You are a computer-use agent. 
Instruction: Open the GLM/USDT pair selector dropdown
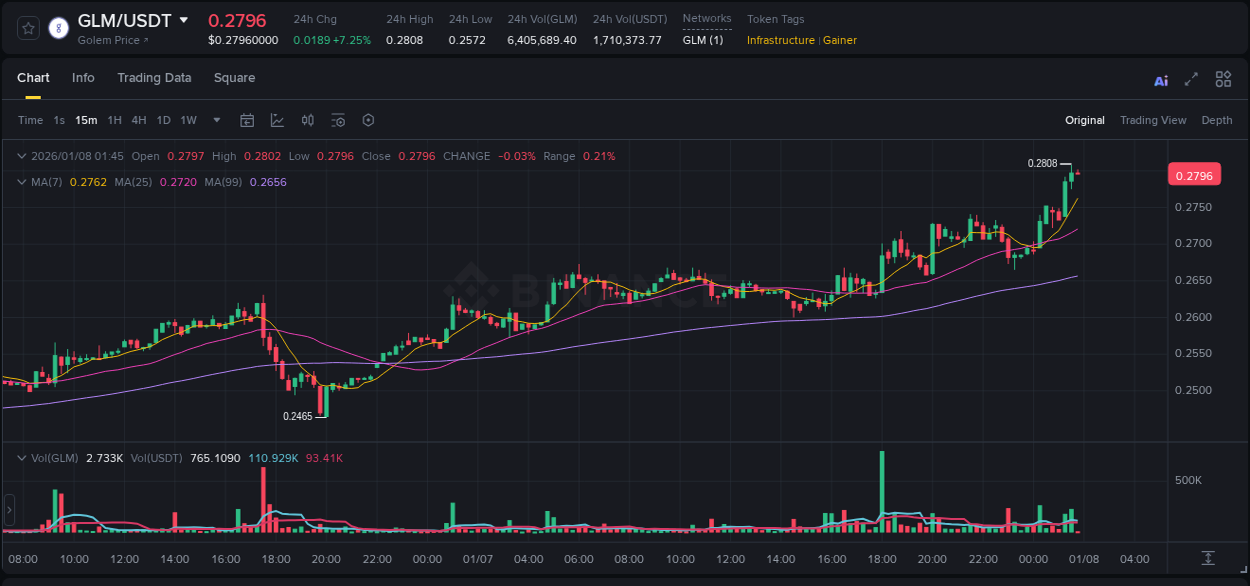pos(183,20)
